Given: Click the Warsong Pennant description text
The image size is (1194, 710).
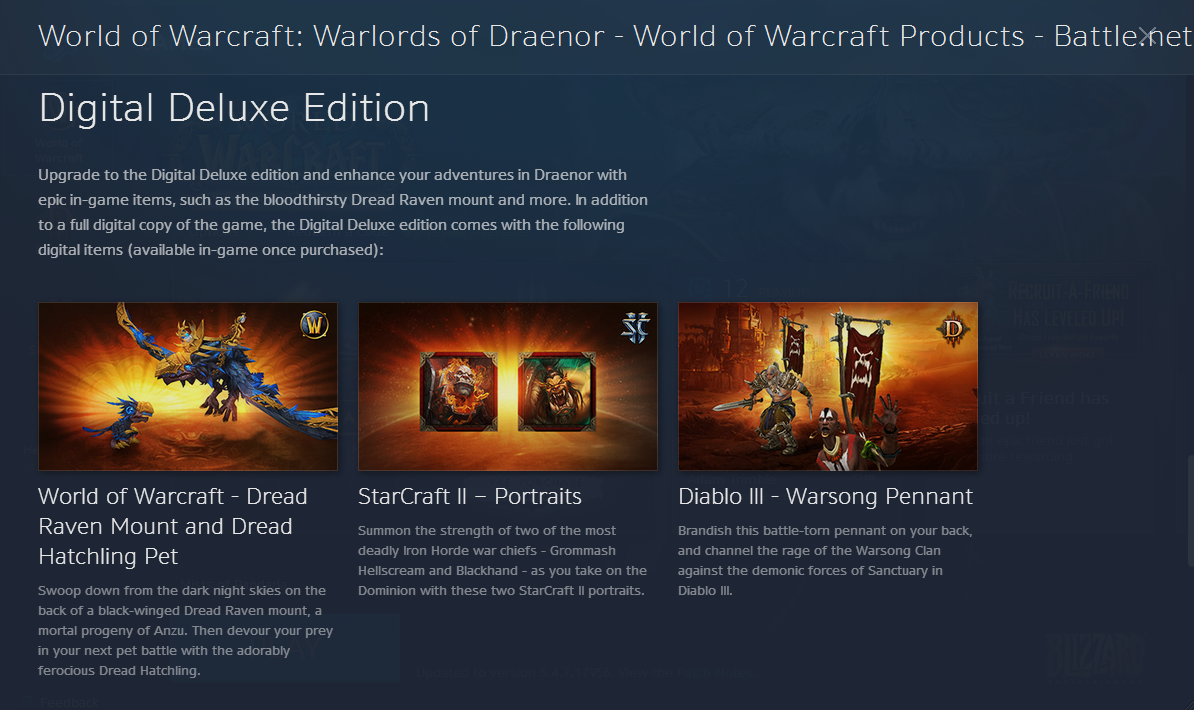Looking at the screenshot, I should (825, 561).
